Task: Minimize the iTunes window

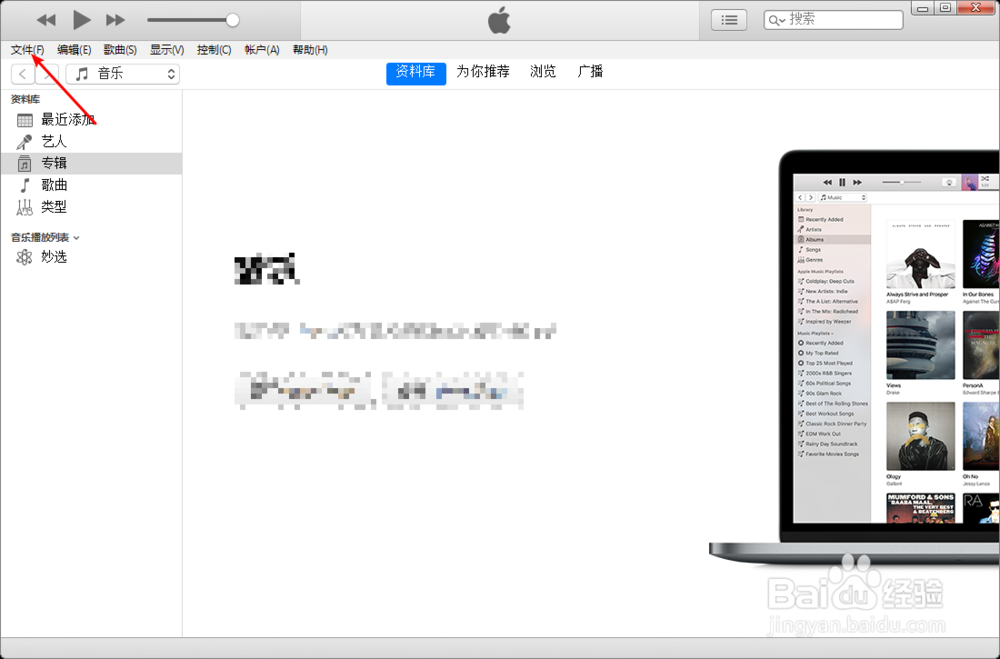Action: [923, 8]
